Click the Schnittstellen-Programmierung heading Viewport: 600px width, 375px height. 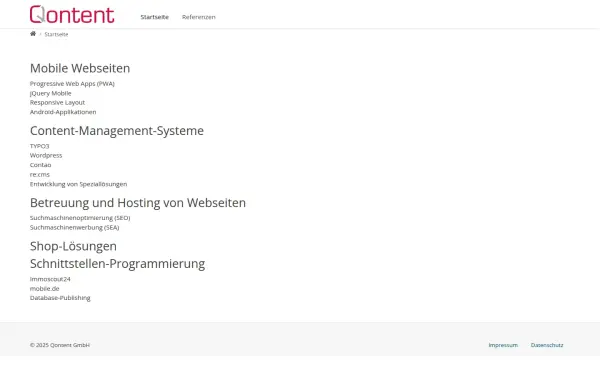[117, 264]
